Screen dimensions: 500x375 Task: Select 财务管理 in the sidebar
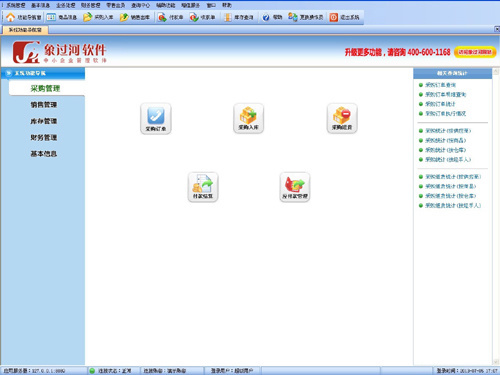coord(44,137)
